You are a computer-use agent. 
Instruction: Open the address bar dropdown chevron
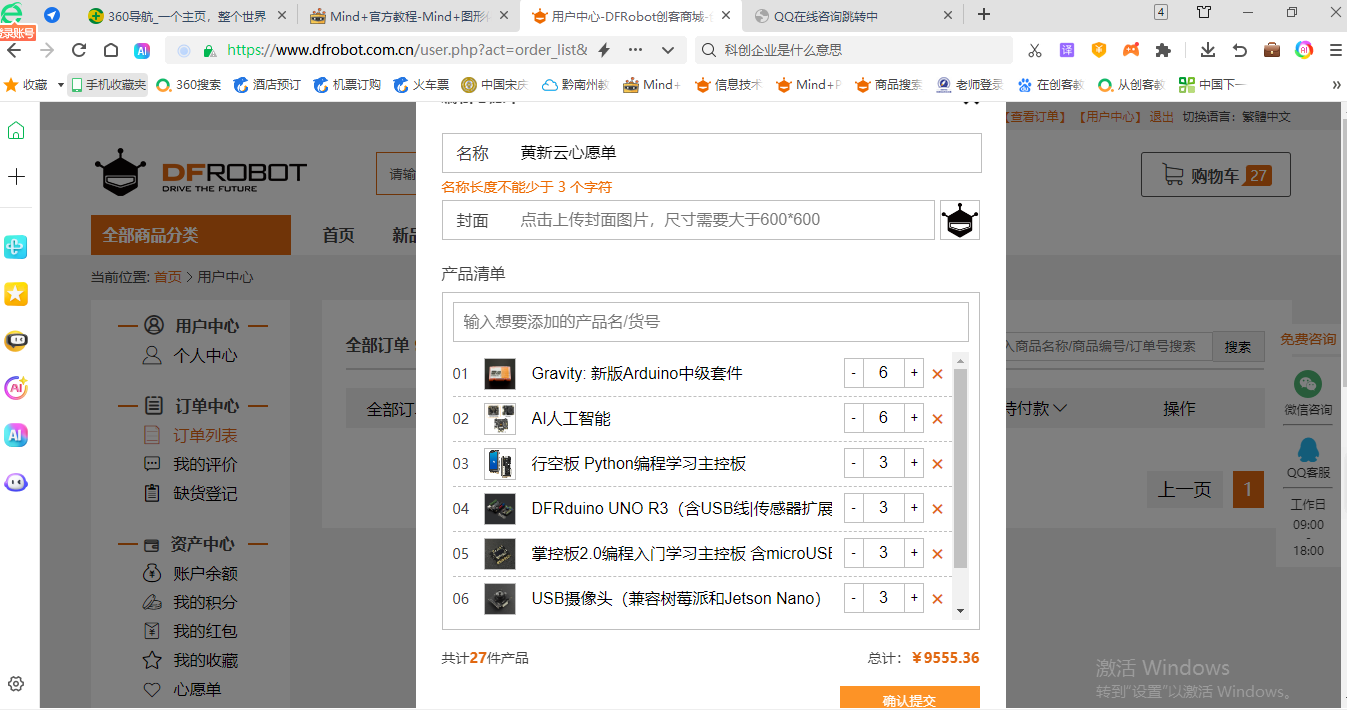668,50
